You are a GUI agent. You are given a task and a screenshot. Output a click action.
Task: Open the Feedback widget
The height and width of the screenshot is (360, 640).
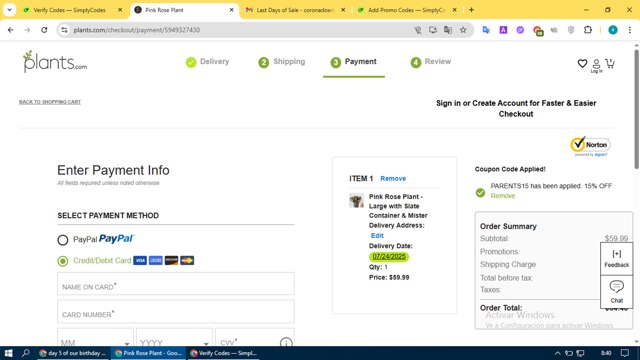[616, 258]
